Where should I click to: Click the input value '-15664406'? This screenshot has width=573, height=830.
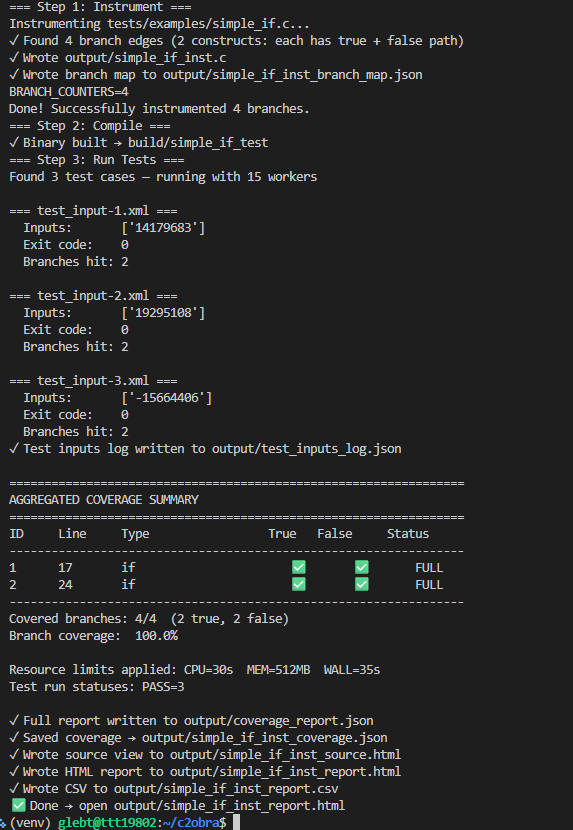coord(167,398)
